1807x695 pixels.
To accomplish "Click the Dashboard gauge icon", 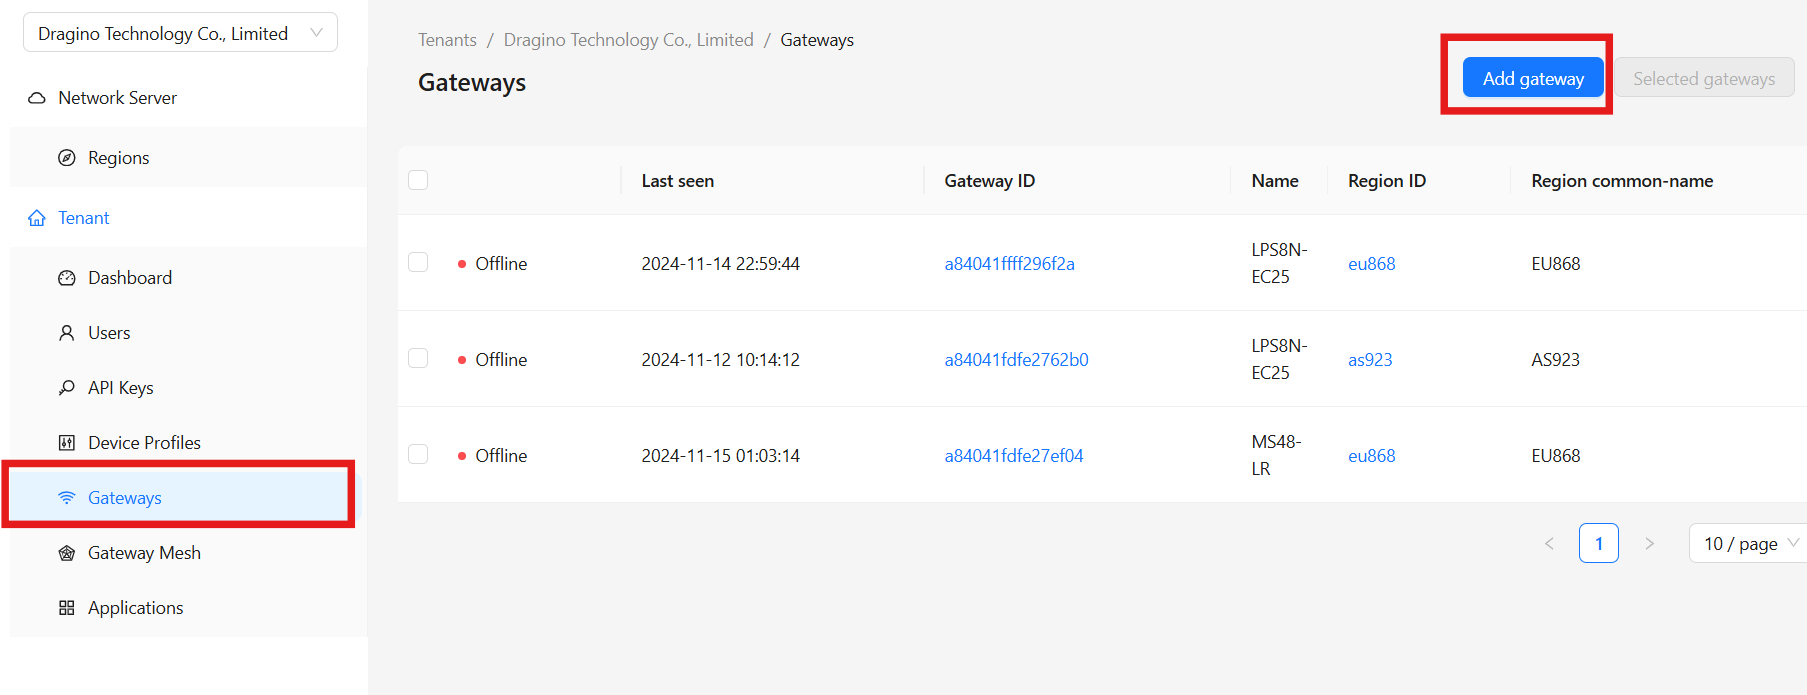I will [x=67, y=278].
